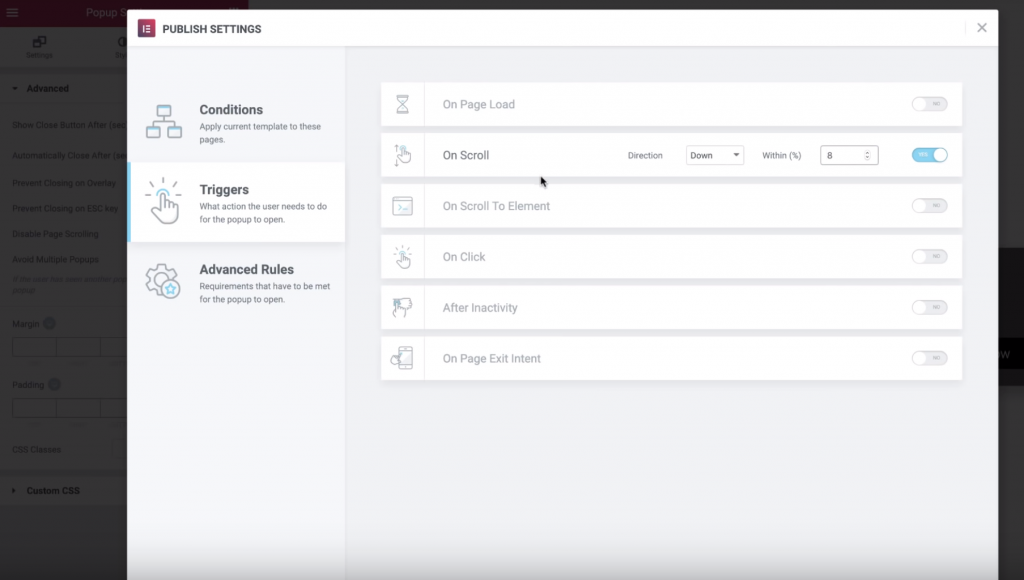The width and height of the screenshot is (1024, 580).
Task: Turn on the On Click toggle
Action: pyautogui.click(x=929, y=257)
